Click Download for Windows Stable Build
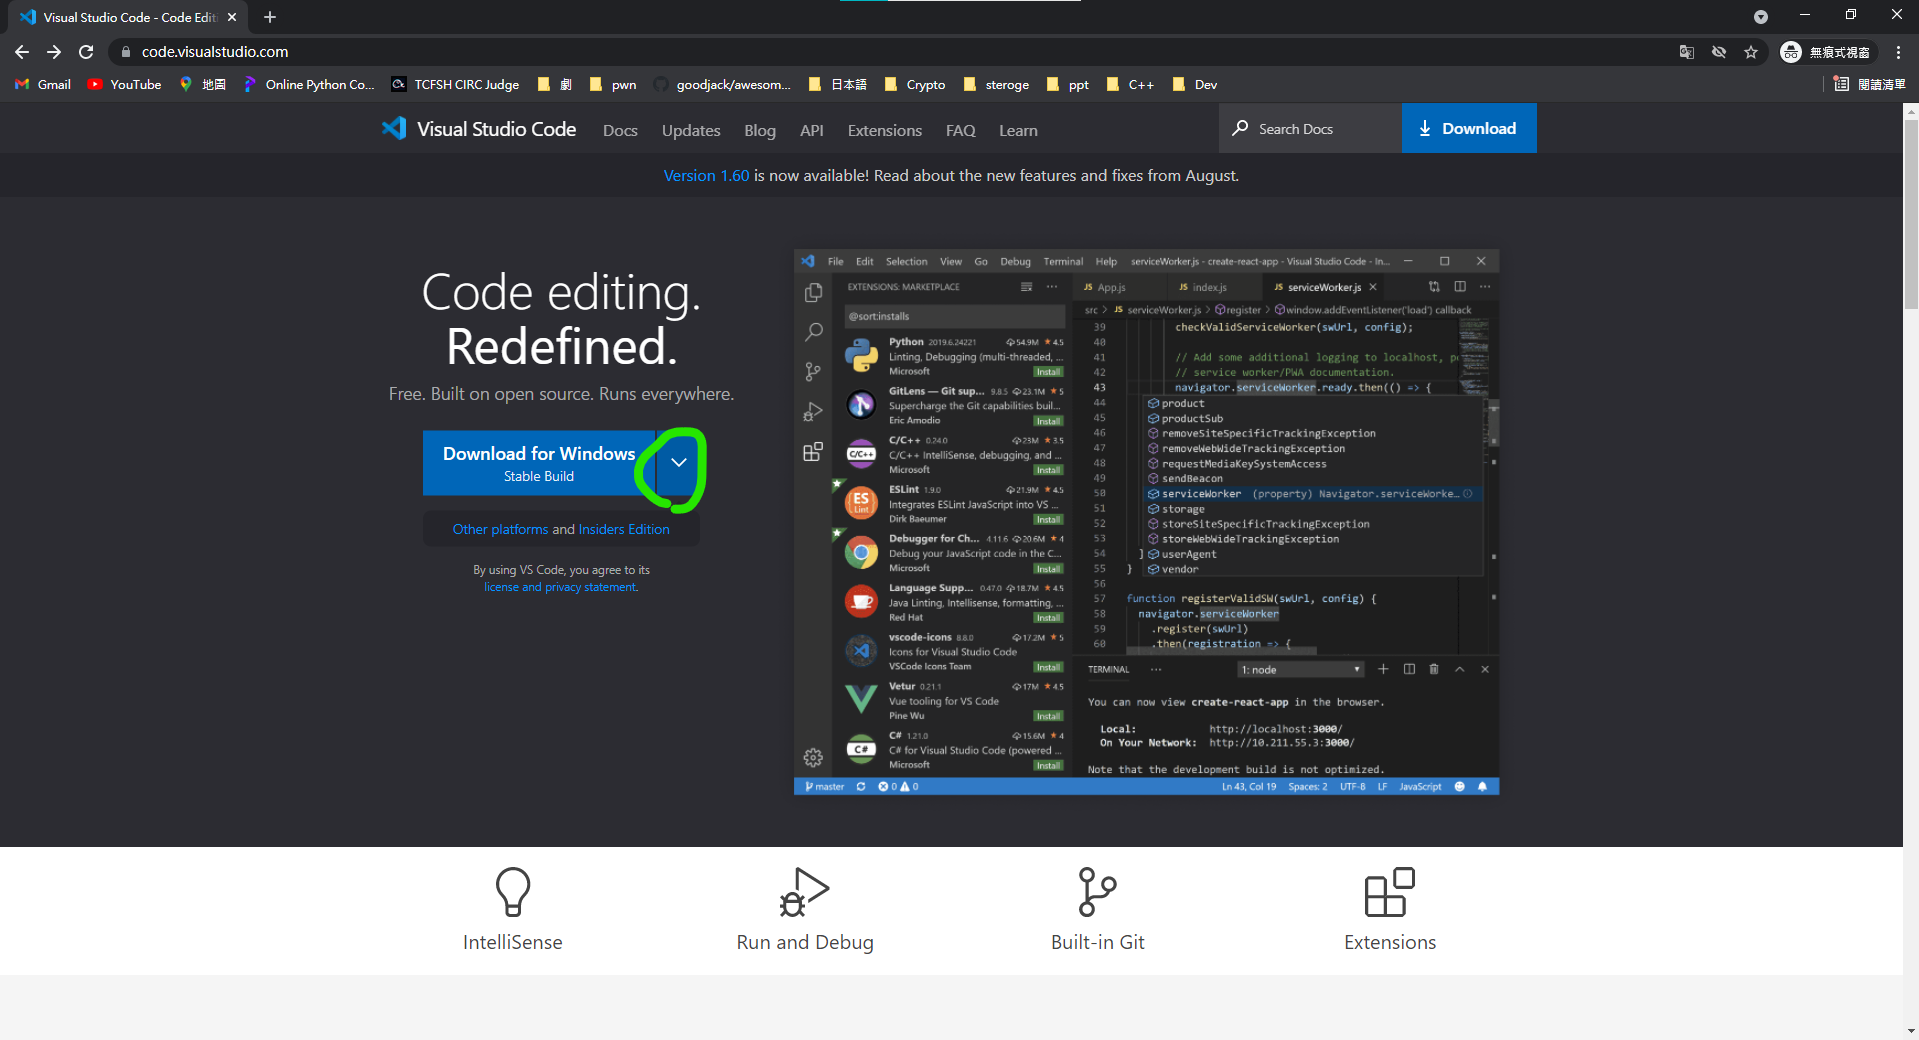The height and width of the screenshot is (1040, 1919). 539,463
